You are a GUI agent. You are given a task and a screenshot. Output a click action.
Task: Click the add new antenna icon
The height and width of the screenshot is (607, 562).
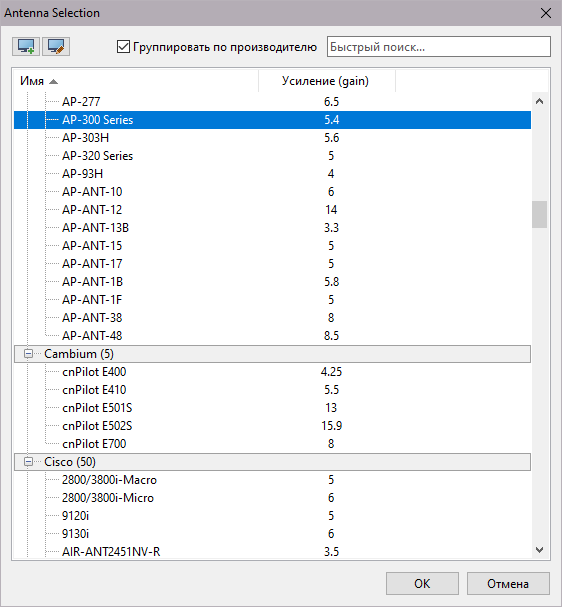click(x=26, y=47)
